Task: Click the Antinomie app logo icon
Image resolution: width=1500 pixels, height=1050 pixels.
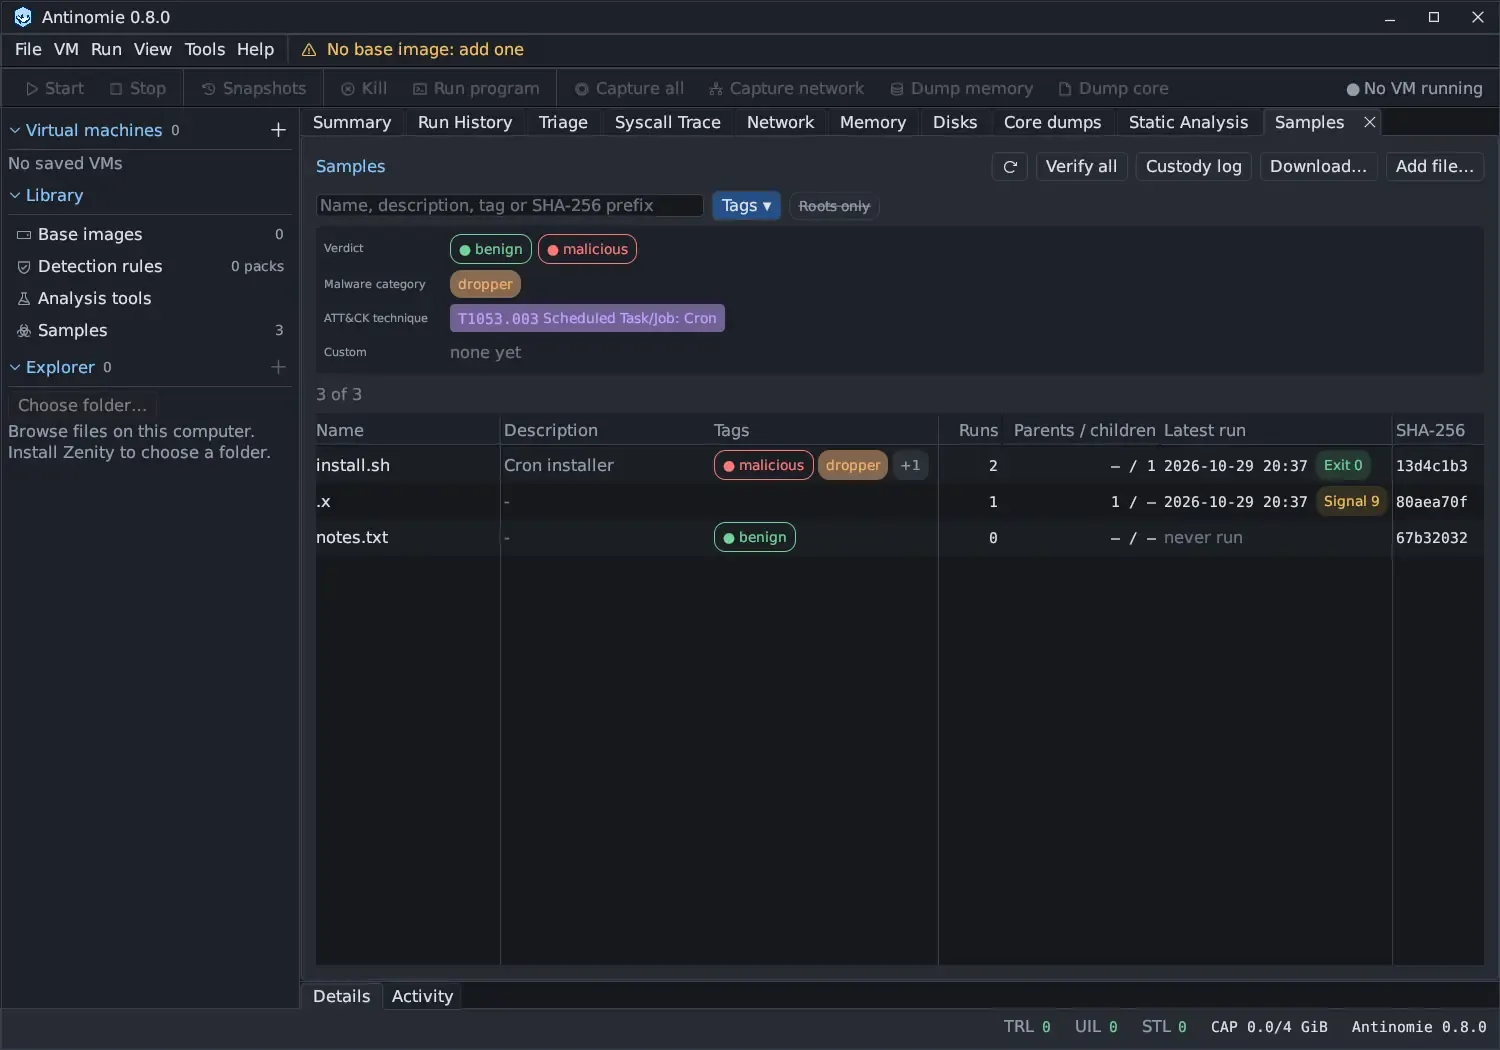Action: [23, 17]
